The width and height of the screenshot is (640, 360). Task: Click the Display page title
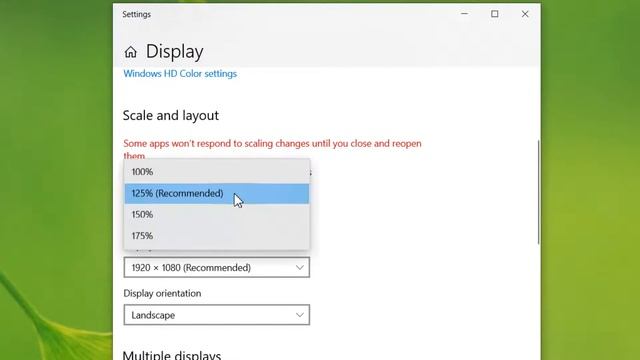[x=174, y=52]
